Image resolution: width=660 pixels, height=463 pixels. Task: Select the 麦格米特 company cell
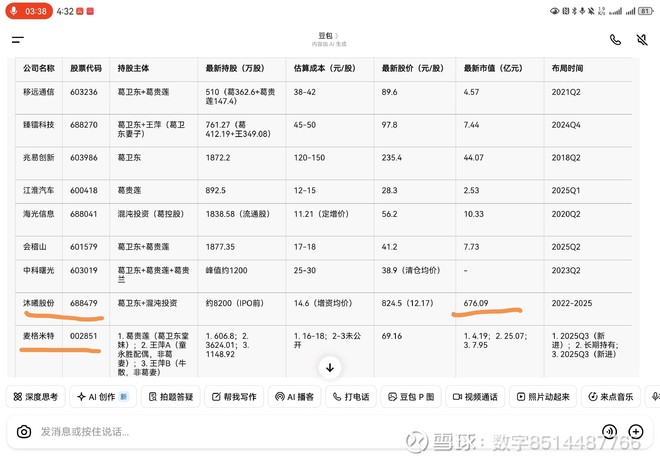click(x=39, y=336)
